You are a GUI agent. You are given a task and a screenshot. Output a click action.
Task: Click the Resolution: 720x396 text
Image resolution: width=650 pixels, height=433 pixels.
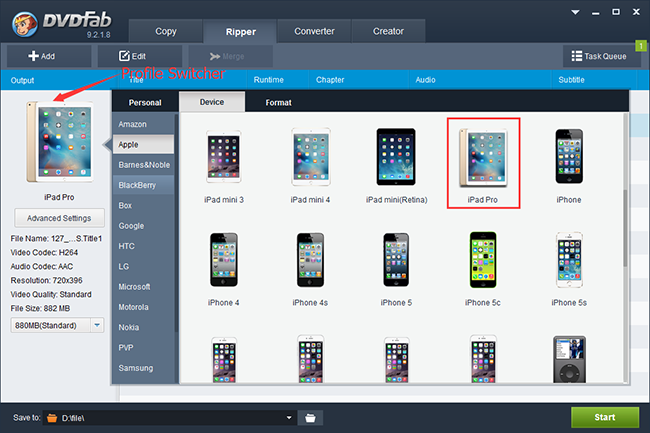(x=46, y=280)
